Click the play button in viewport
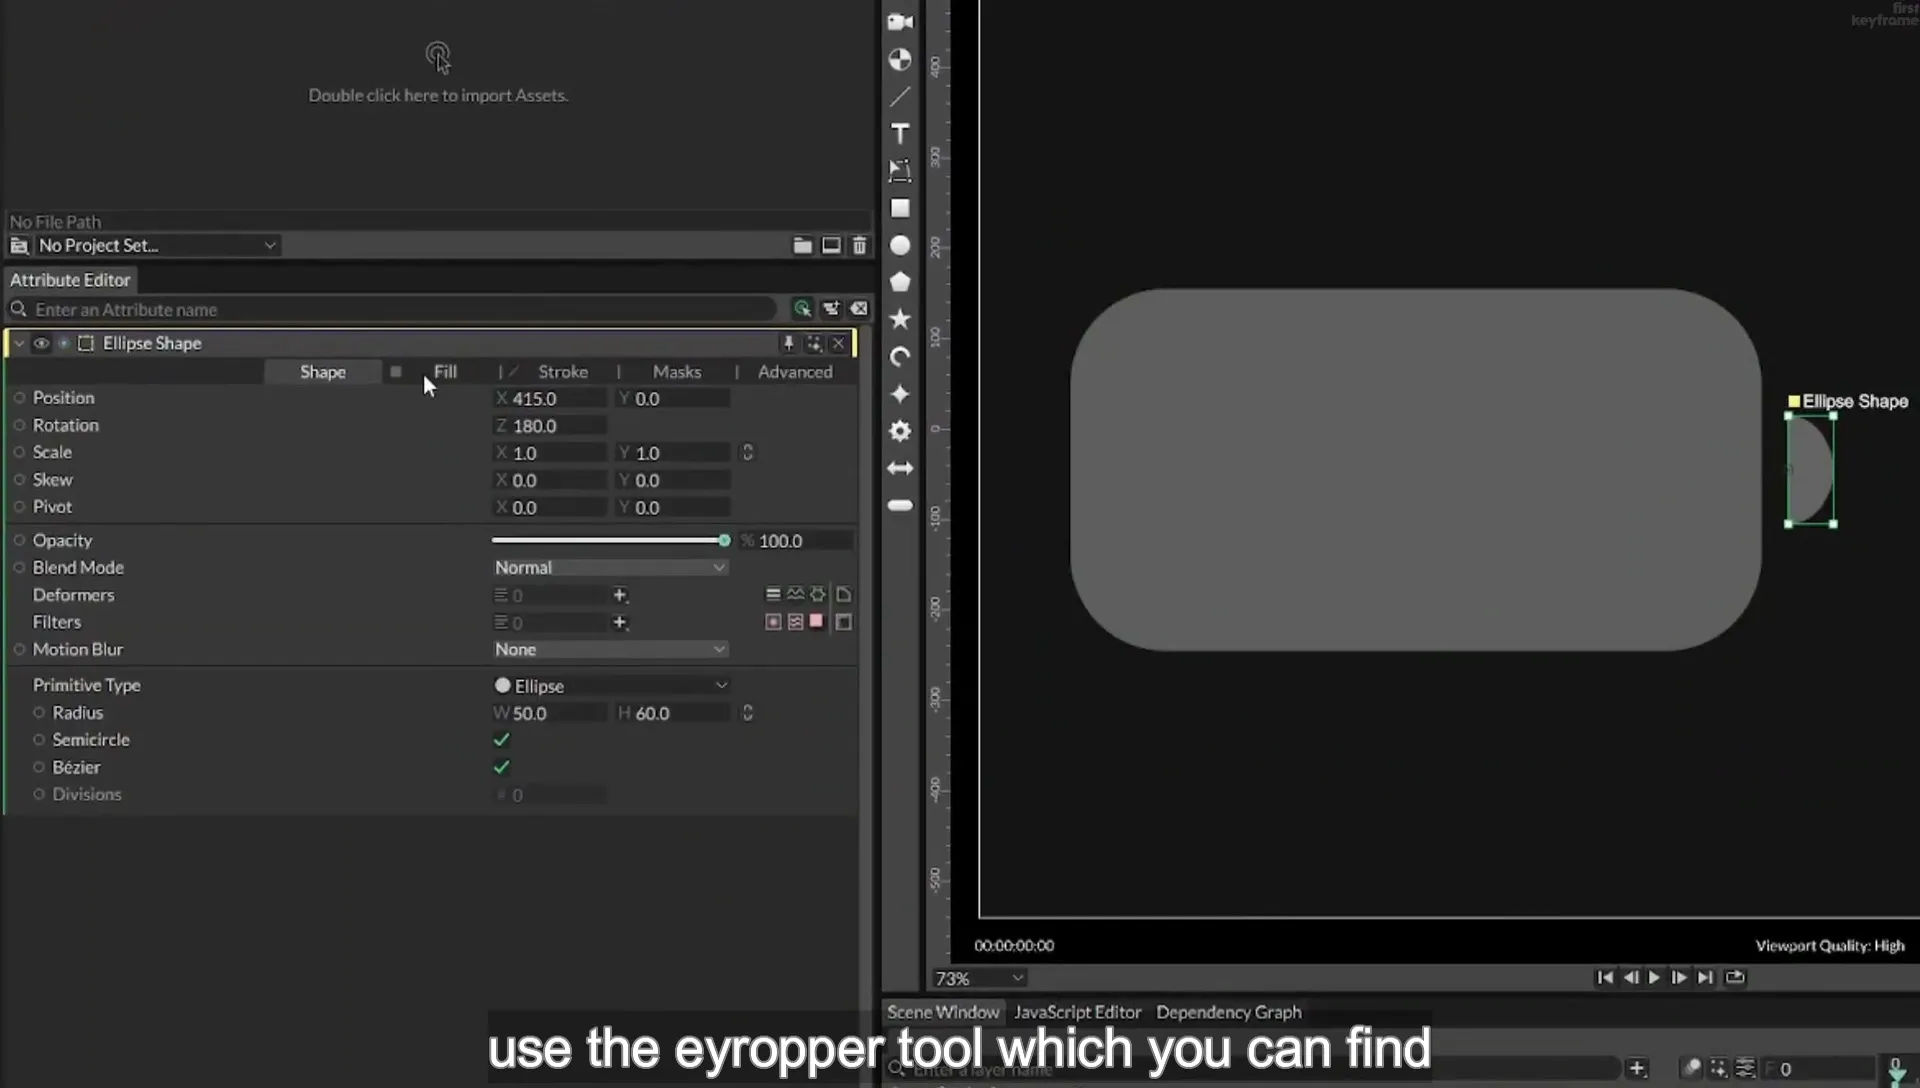 (x=1654, y=977)
